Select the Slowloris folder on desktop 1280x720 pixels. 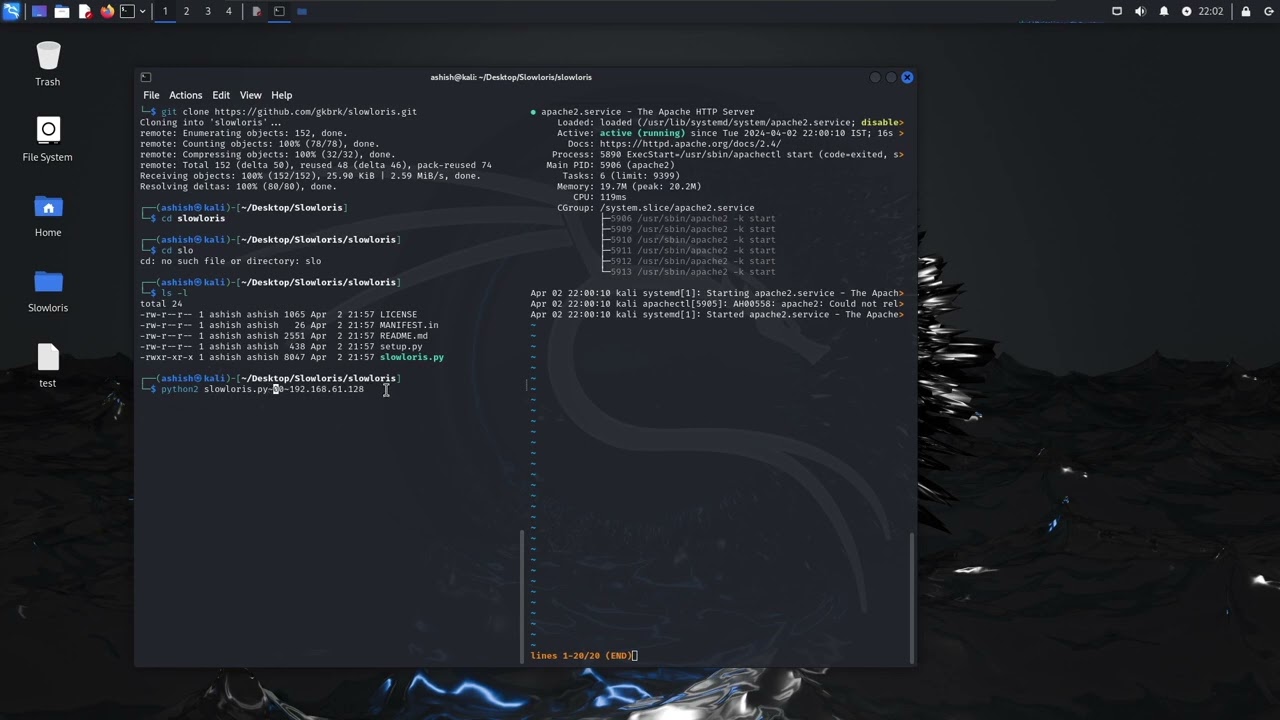(x=47, y=290)
